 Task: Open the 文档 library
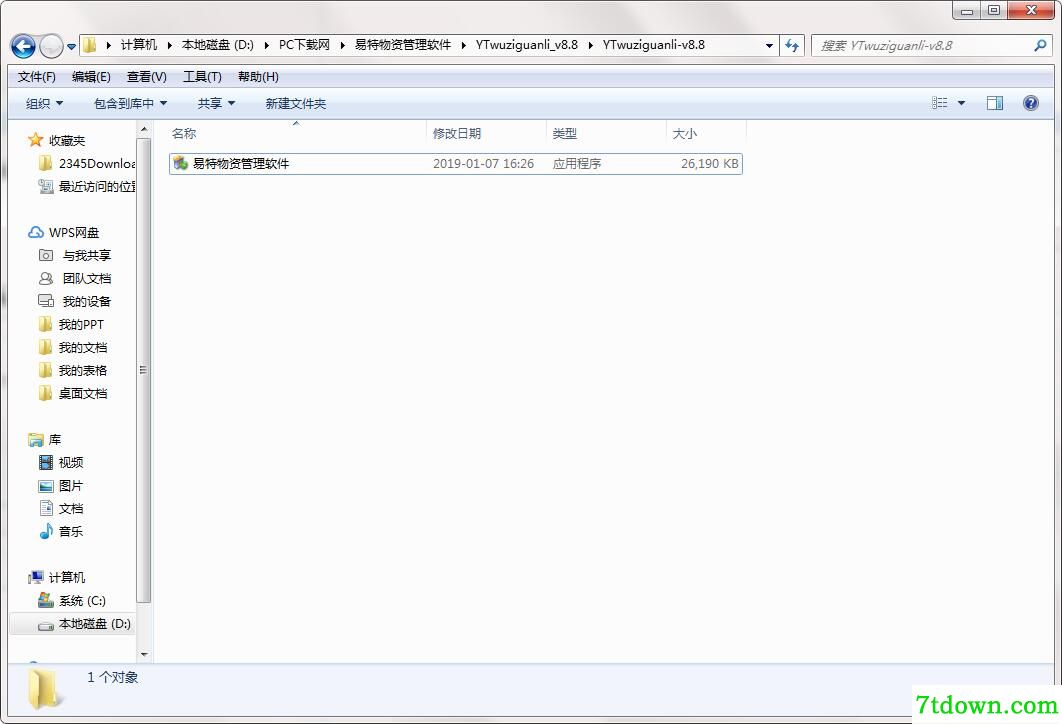70,509
